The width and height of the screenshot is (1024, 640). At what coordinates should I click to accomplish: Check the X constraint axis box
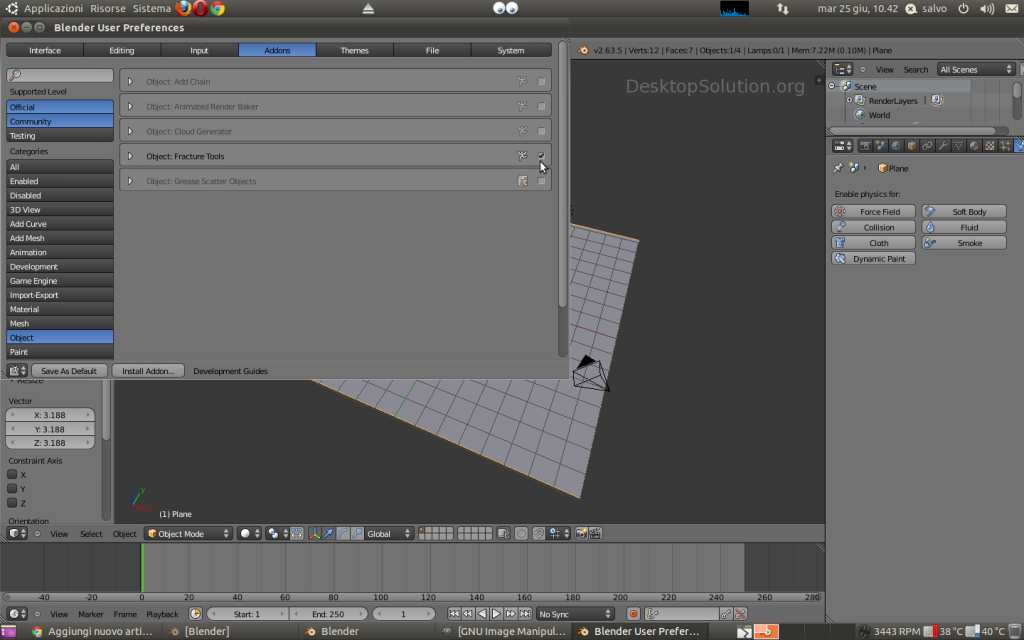13,474
